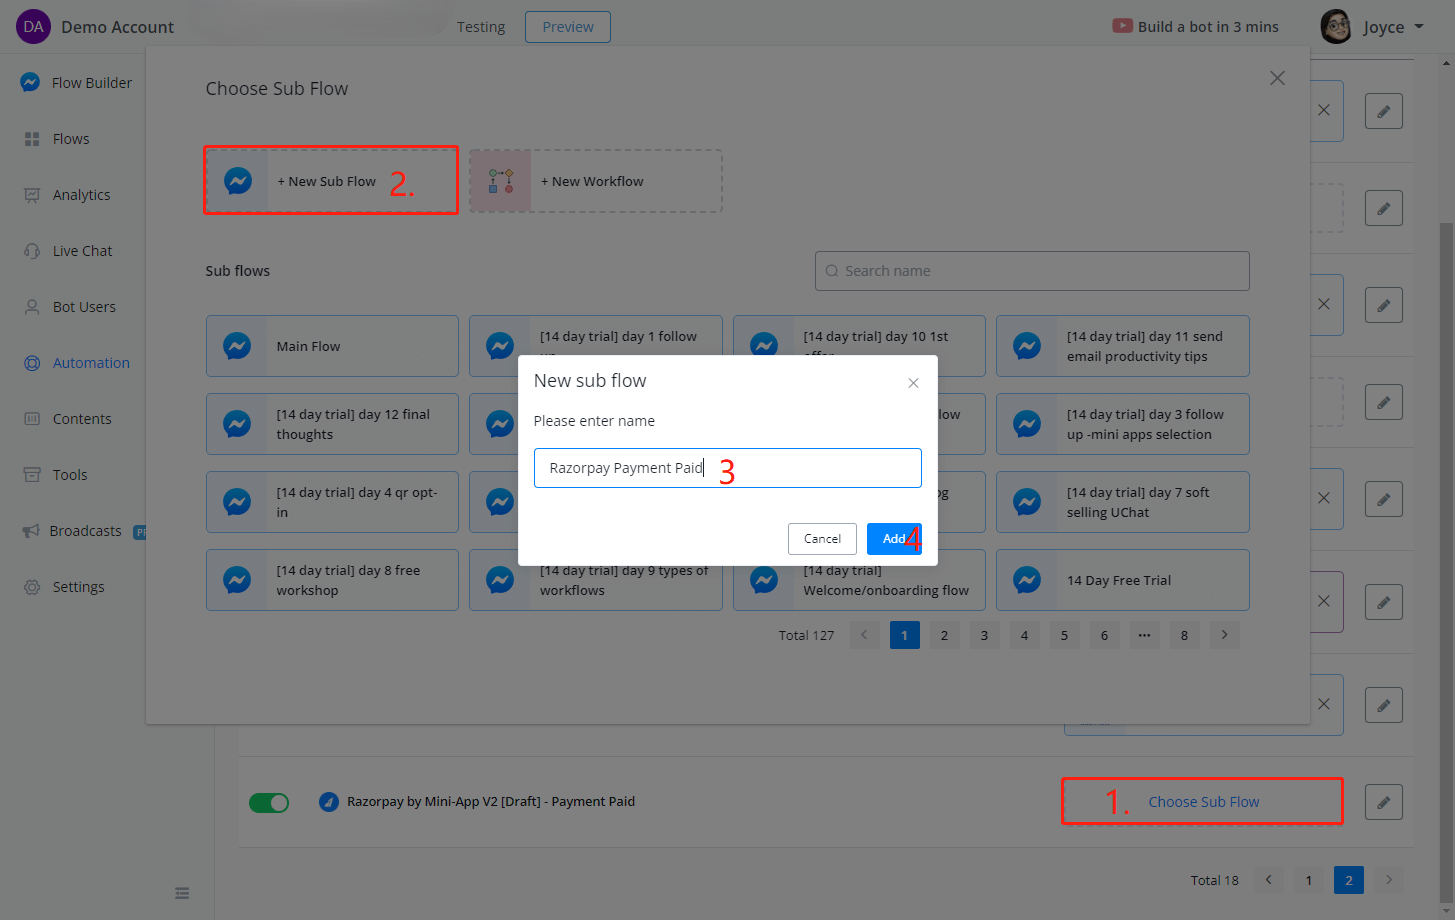Open Analytics in sidebar
The height and width of the screenshot is (920, 1455).
pos(68,195)
